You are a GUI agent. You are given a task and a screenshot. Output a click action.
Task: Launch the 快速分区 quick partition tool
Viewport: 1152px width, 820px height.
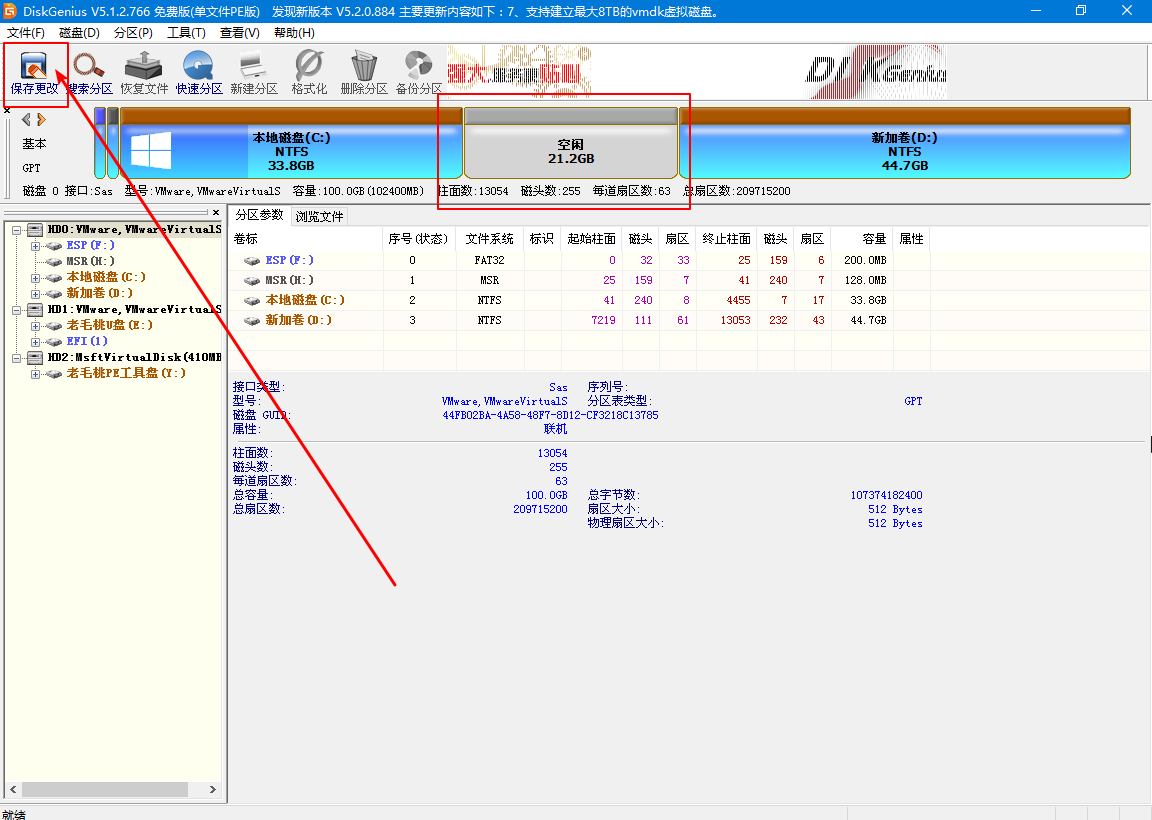(199, 73)
